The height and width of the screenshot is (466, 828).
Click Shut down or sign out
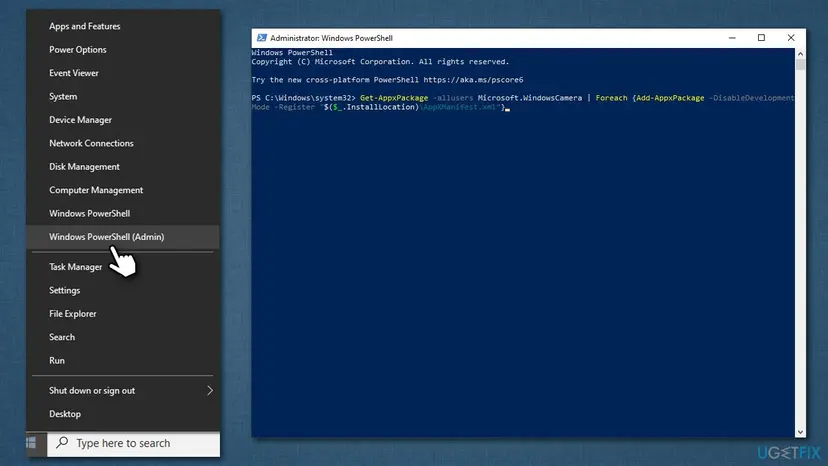click(x=92, y=390)
